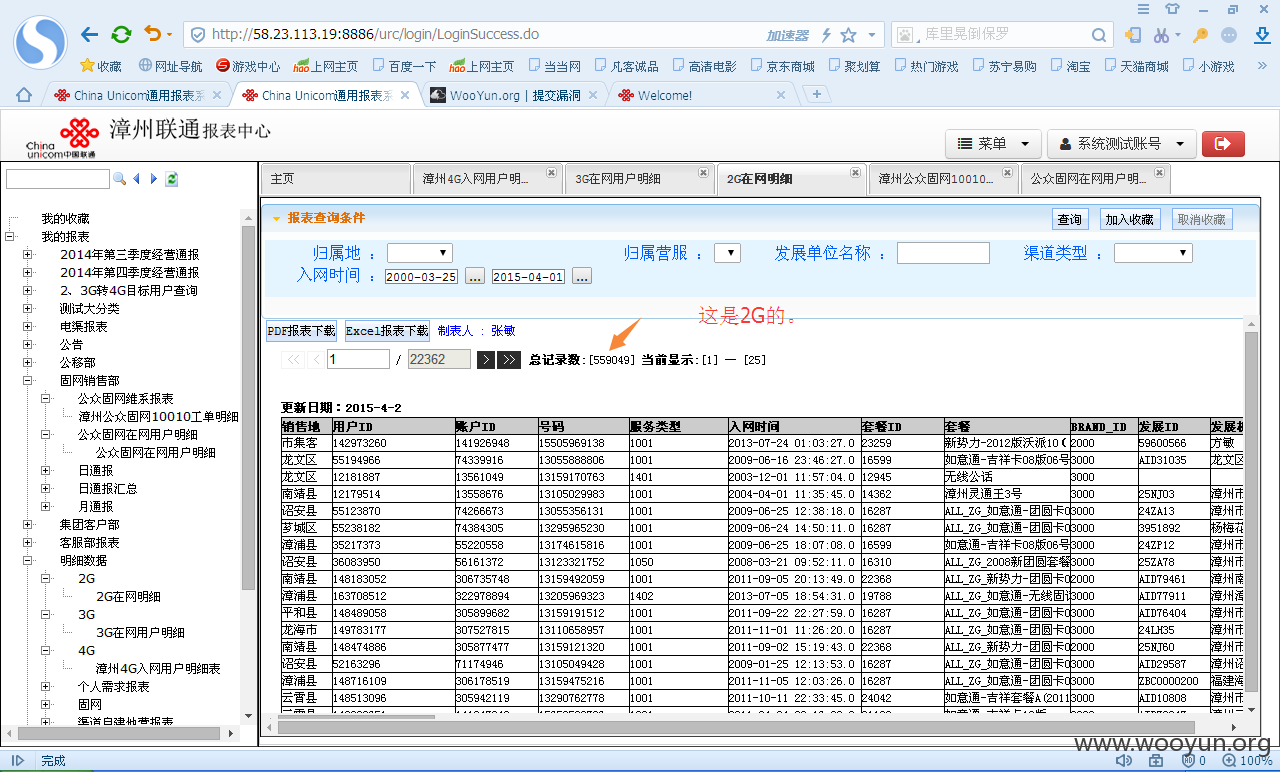Expand the 测试大分类 tree node

[x=27, y=308]
